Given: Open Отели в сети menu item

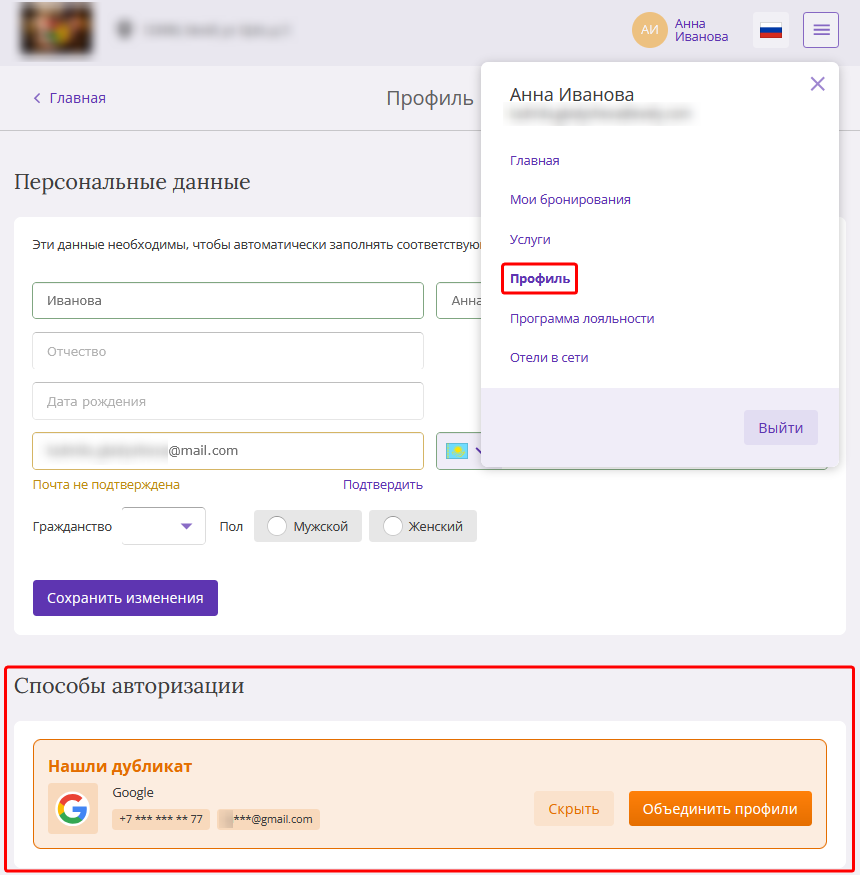Looking at the screenshot, I should (x=549, y=357).
